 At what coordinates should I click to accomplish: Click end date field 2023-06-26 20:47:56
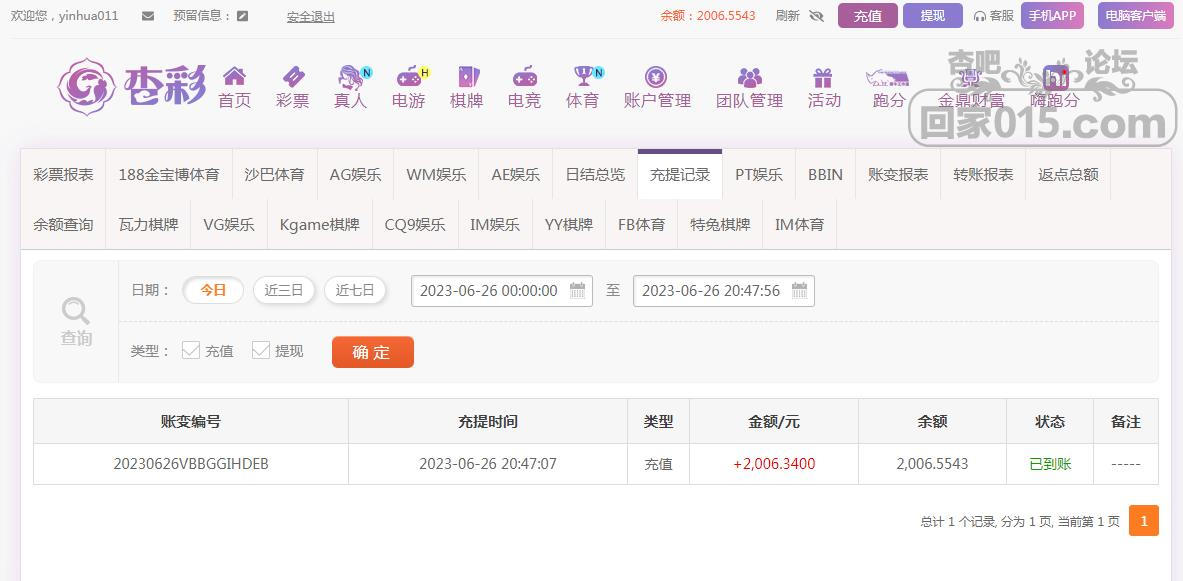pos(724,290)
